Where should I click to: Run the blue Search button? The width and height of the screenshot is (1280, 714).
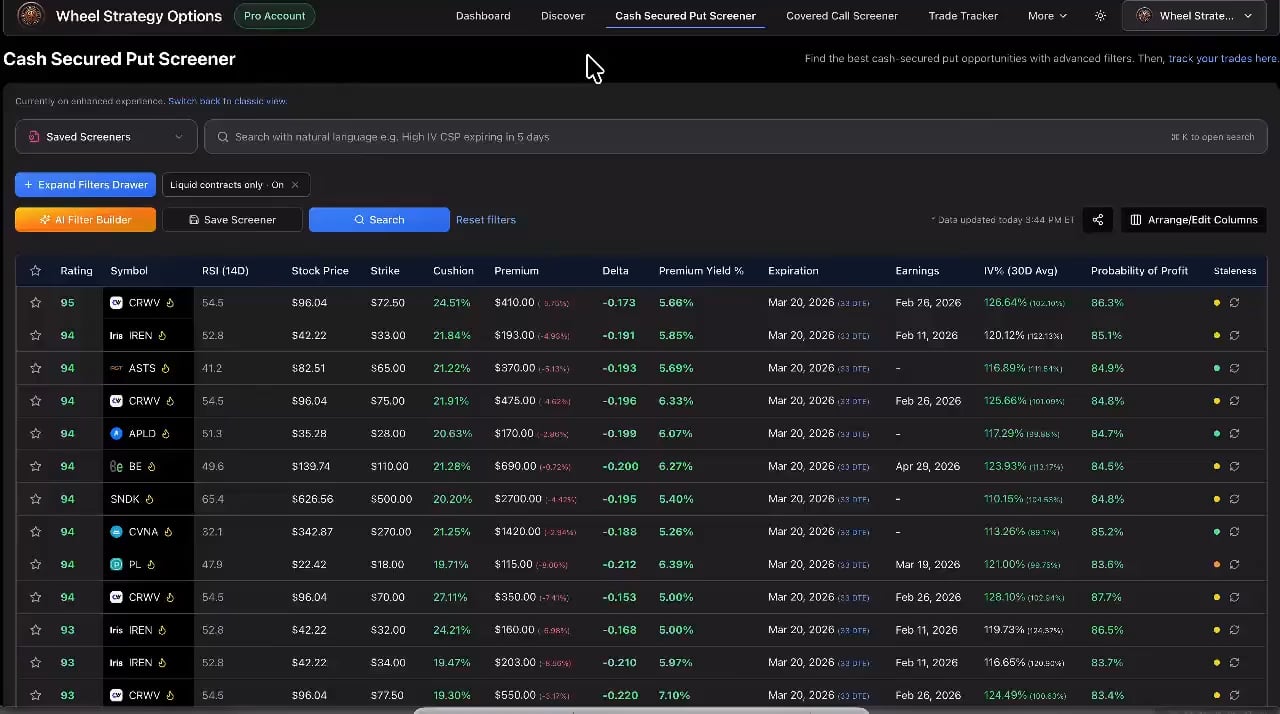click(x=379, y=220)
